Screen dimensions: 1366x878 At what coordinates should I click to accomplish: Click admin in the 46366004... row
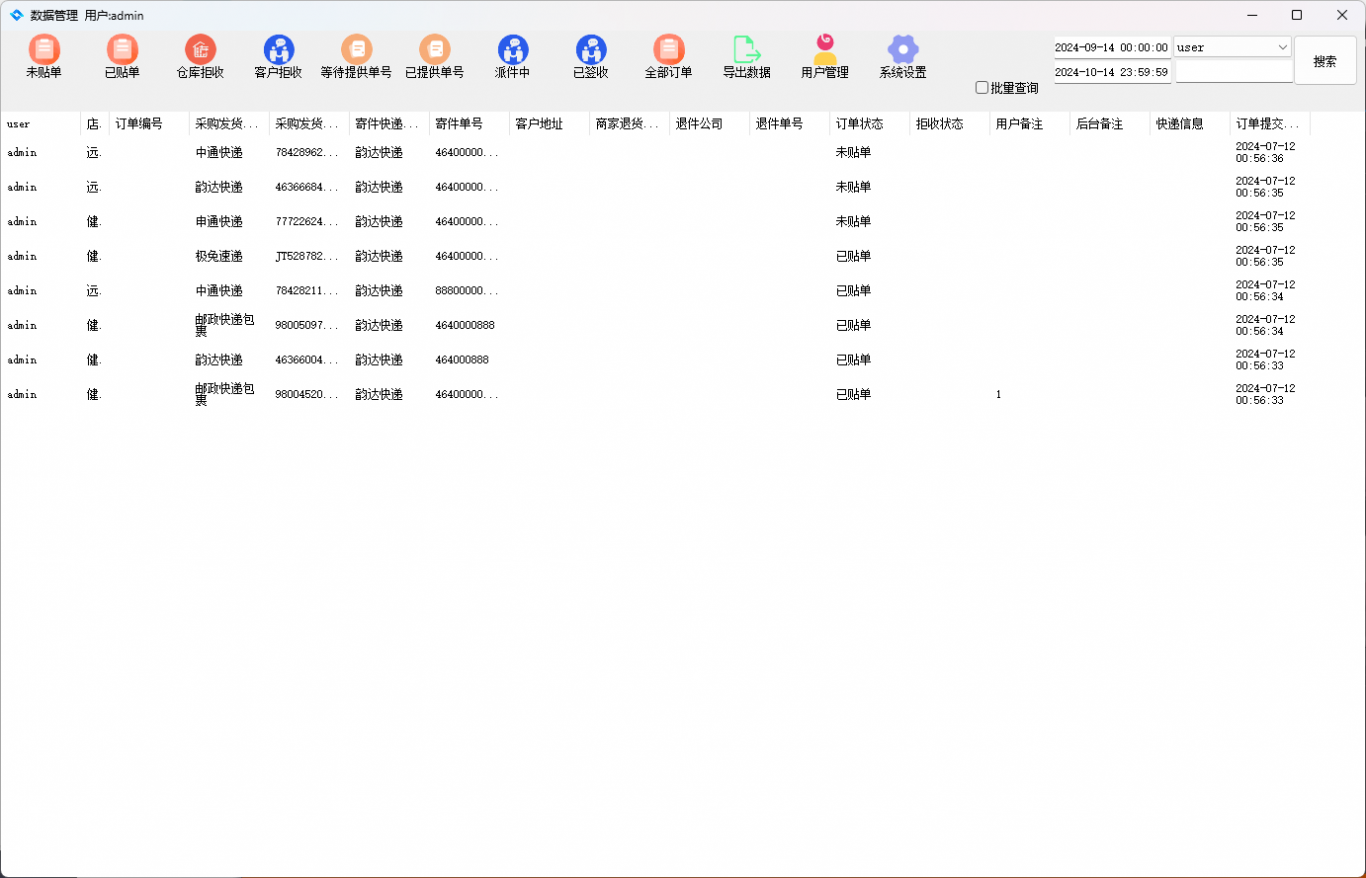coord(22,359)
